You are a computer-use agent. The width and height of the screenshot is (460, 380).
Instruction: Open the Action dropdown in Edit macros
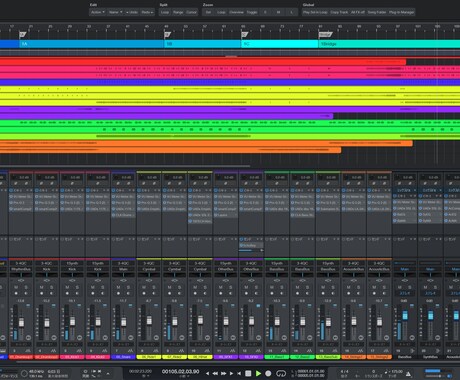tap(98, 12)
